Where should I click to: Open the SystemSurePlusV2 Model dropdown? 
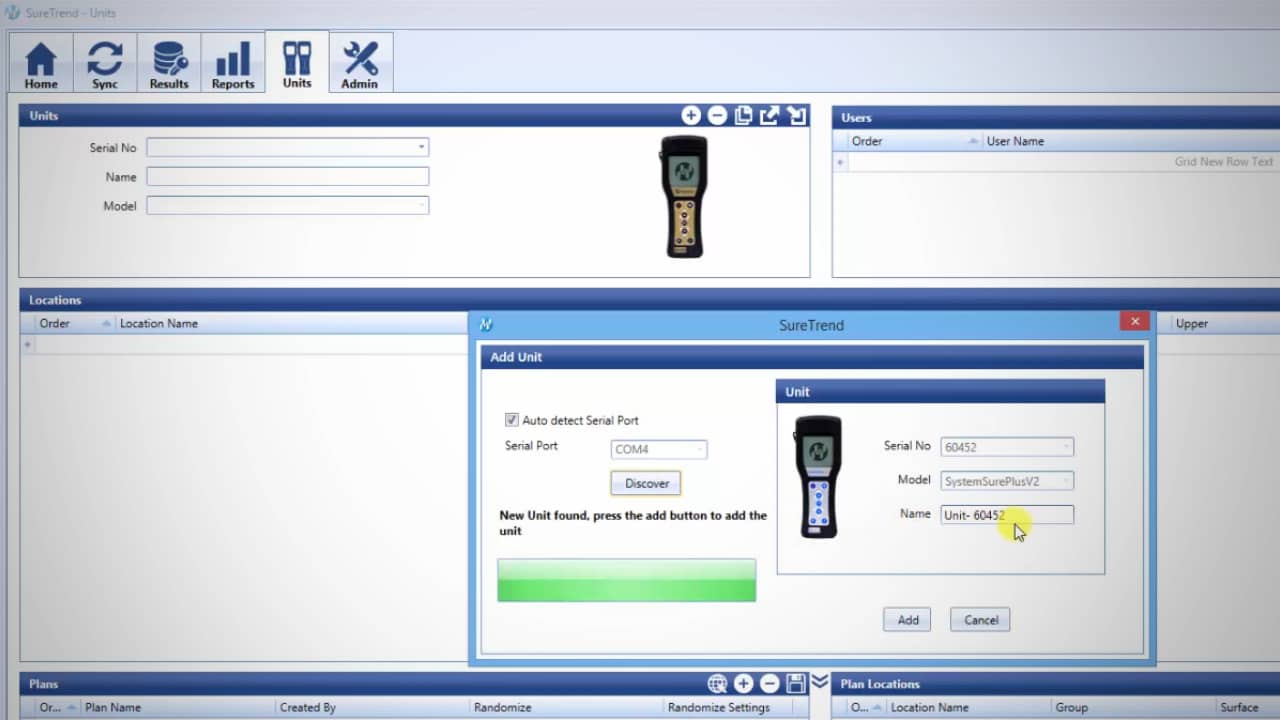coord(1007,481)
